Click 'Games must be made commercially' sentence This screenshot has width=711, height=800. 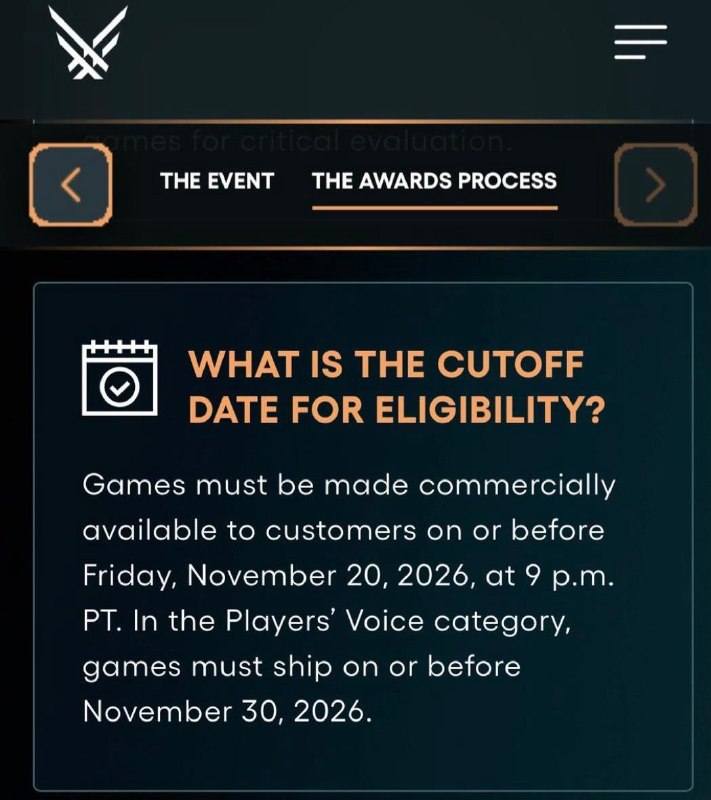point(349,485)
